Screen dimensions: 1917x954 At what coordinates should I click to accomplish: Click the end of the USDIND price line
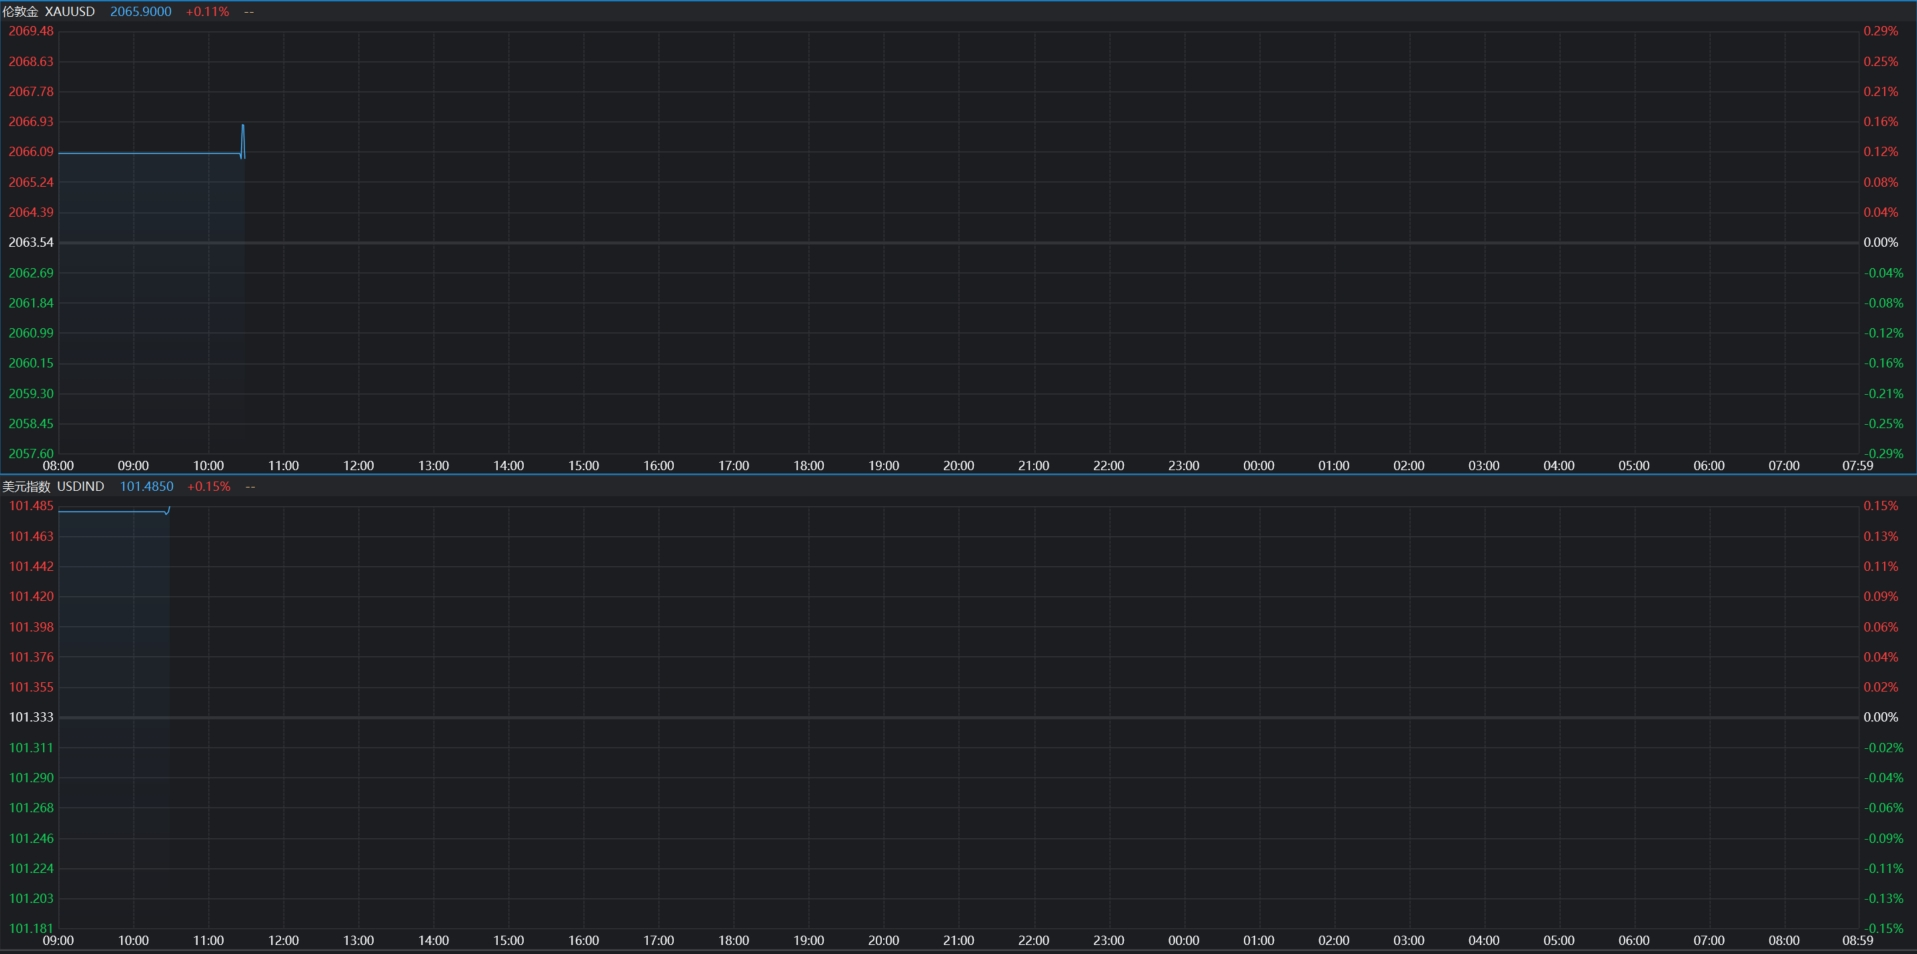click(167, 511)
